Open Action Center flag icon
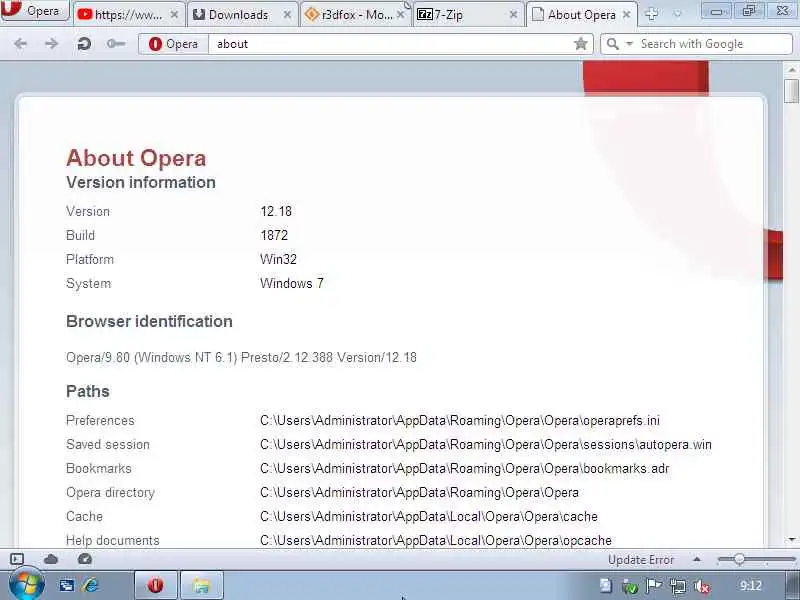This screenshot has height=600, width=800. point(654,586)
